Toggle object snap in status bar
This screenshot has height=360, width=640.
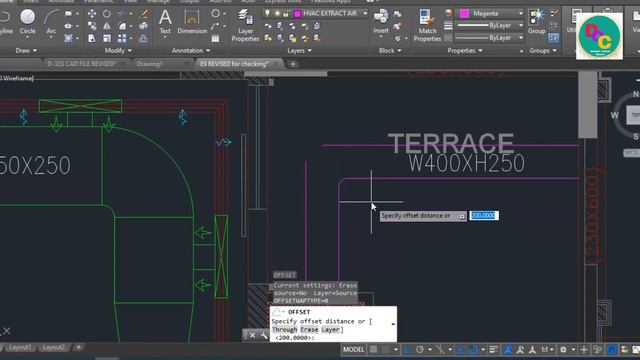[473, 350]
